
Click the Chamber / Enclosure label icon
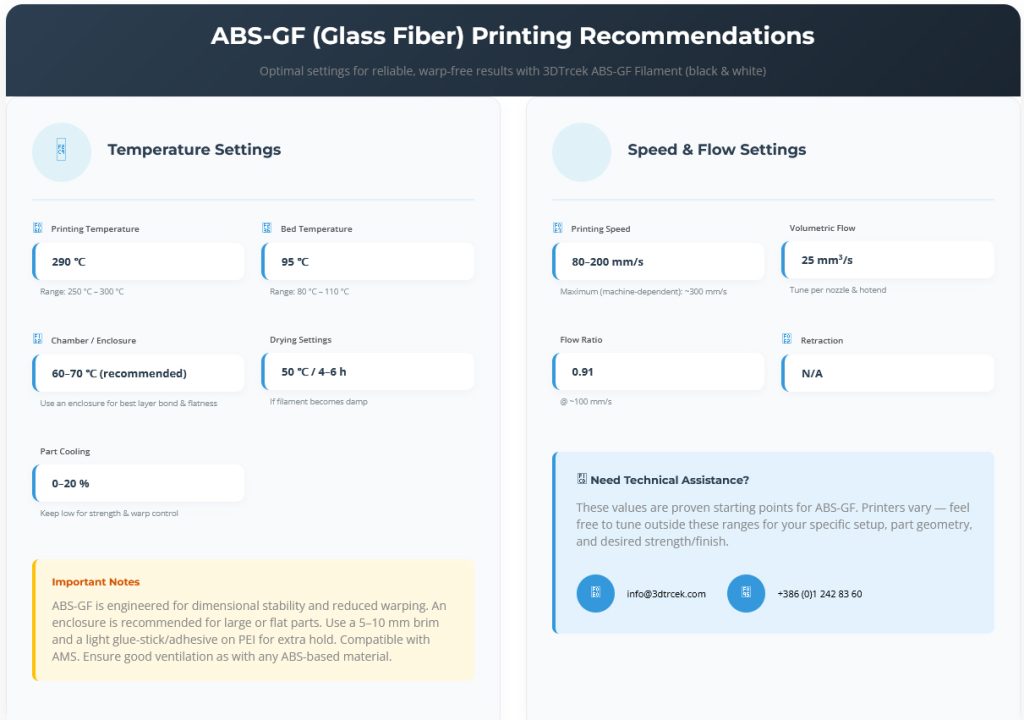(x=38, y=340)
